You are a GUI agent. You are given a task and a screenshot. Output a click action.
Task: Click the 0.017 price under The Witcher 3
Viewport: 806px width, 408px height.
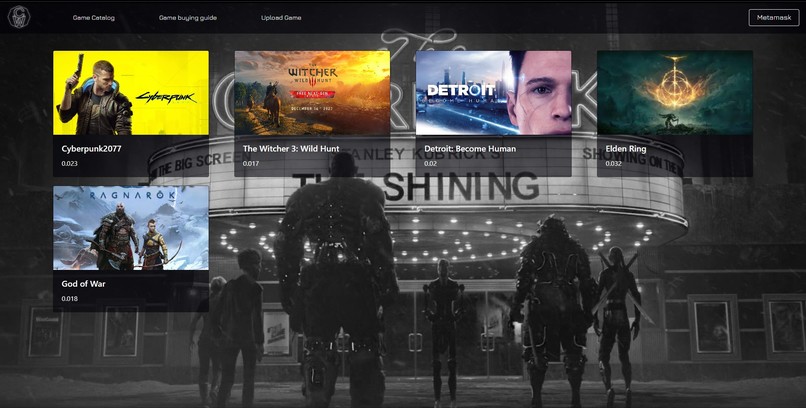click(251, 164)
